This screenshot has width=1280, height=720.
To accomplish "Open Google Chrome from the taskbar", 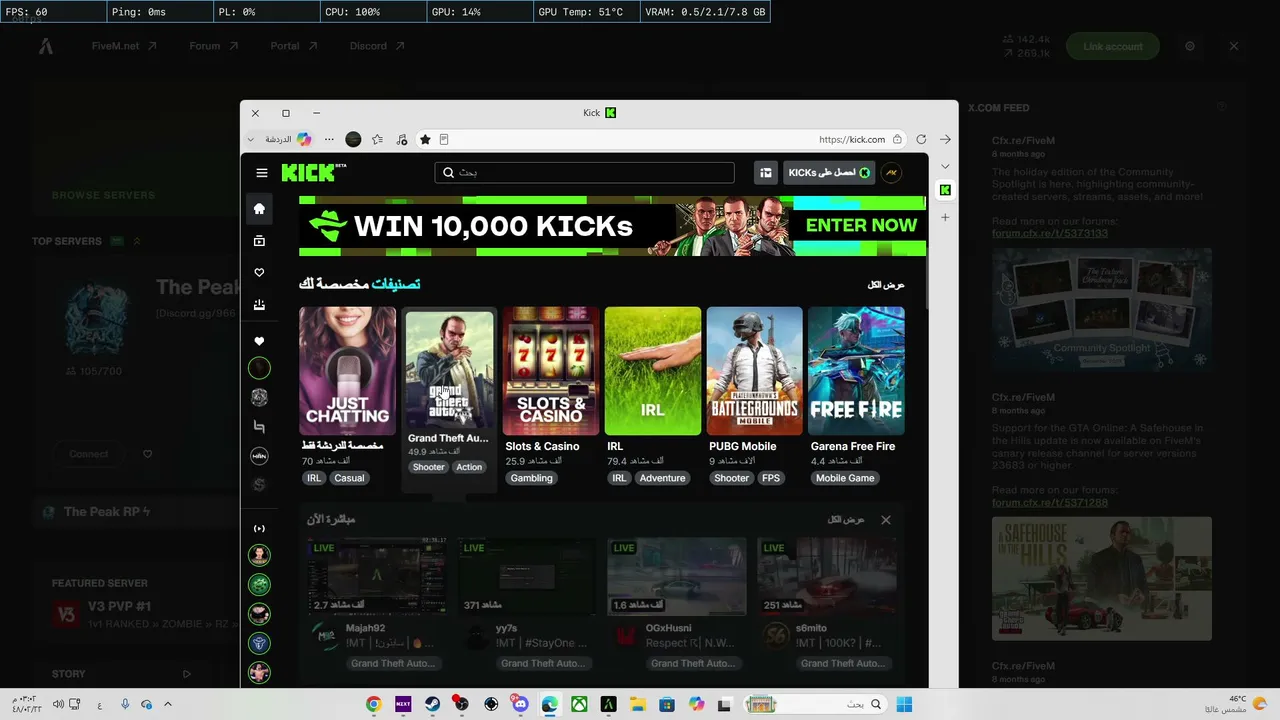I will [374, 704].
